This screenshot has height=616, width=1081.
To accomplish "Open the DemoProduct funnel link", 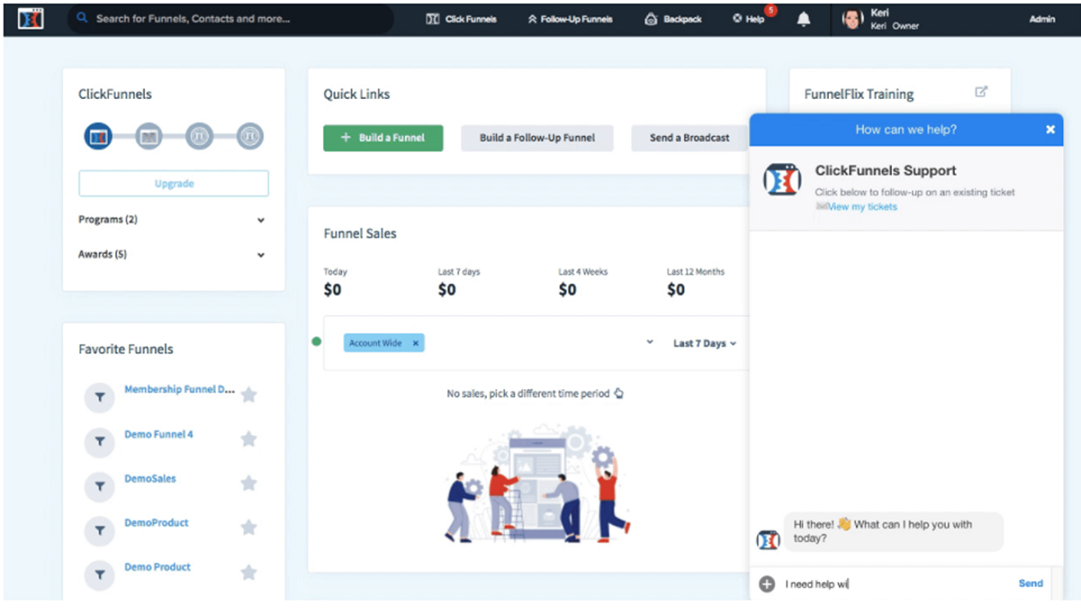I will pos(156,522).
